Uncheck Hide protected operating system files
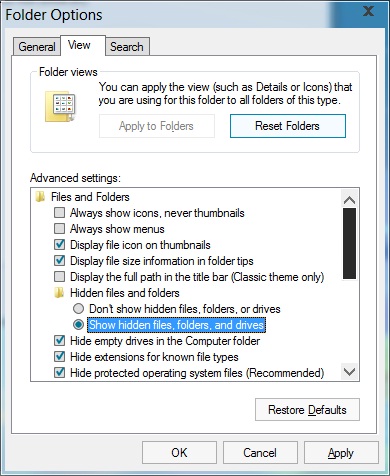The height and width of the screenshot is (476, 390). click(59, 373)
